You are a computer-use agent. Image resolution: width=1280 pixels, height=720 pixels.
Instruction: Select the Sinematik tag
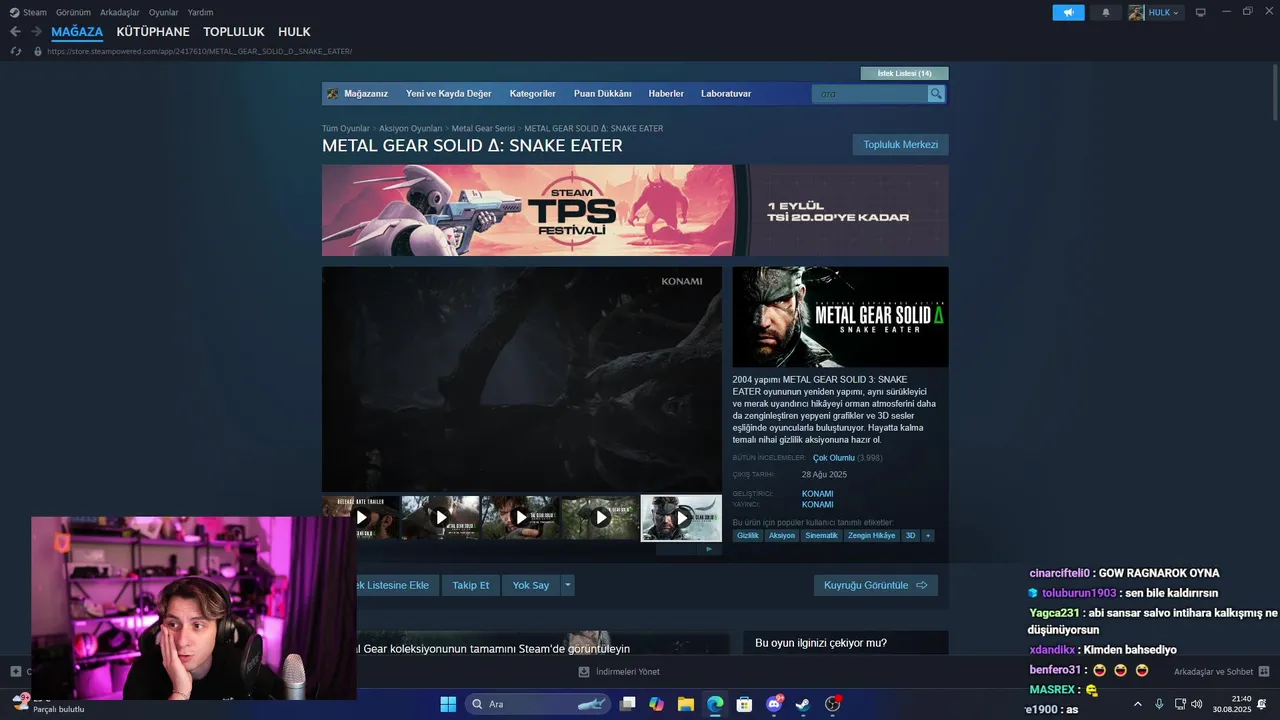(821, 536)
